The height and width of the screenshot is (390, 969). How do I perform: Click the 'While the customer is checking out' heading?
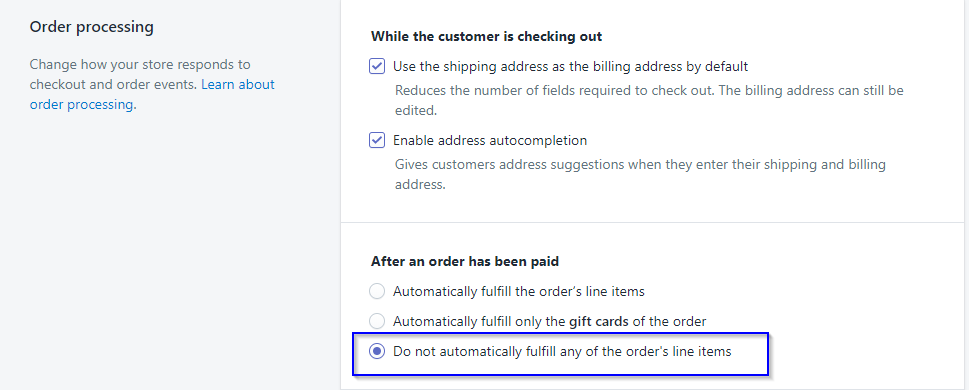click(x=486, y=36)
